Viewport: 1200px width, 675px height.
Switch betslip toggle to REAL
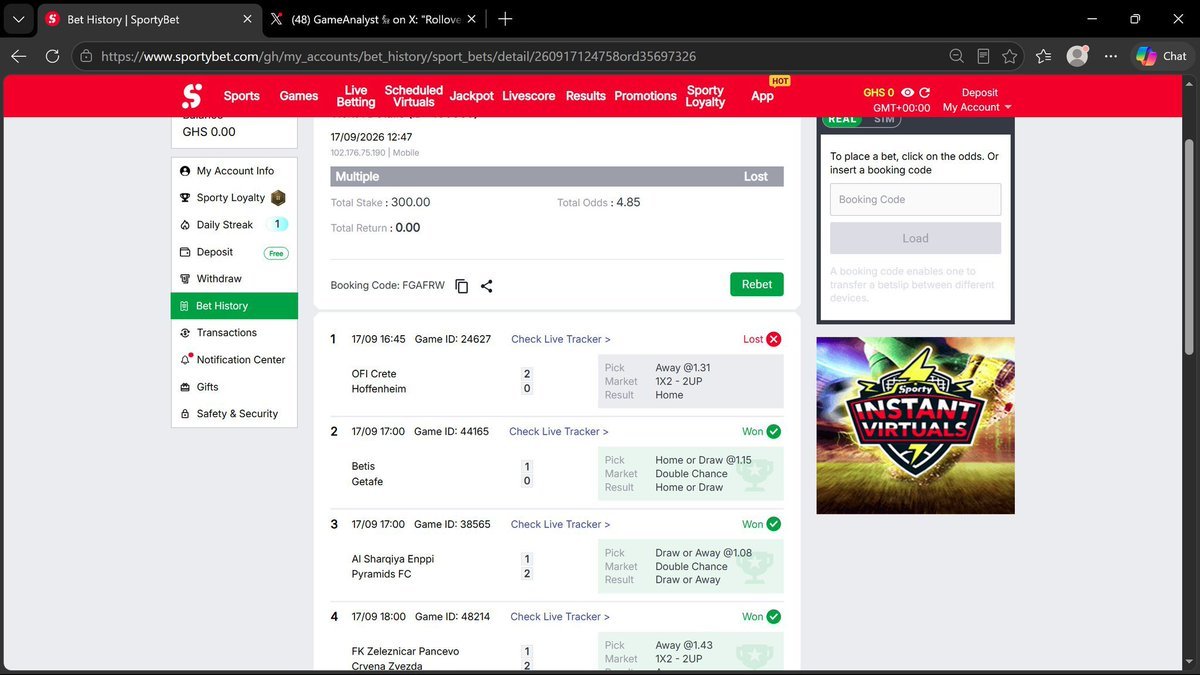[843, 119]
